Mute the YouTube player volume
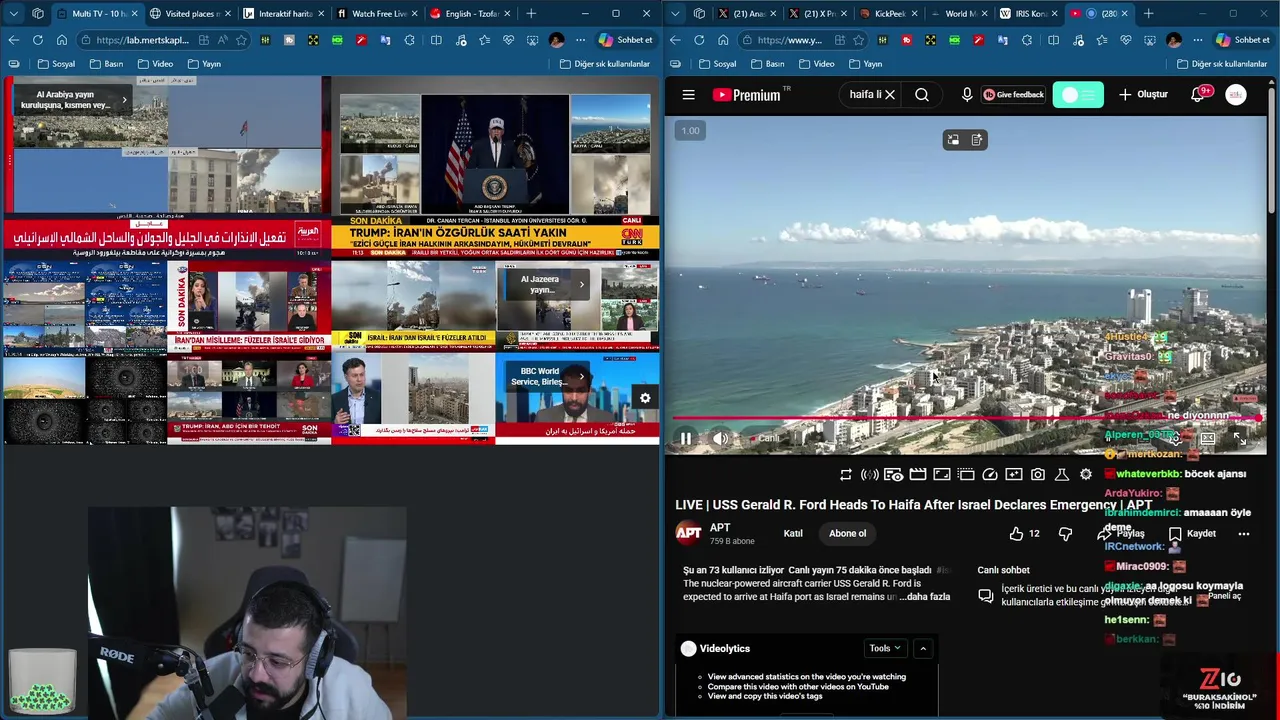This screenshot has width=1280, height=720. (721, 438)
